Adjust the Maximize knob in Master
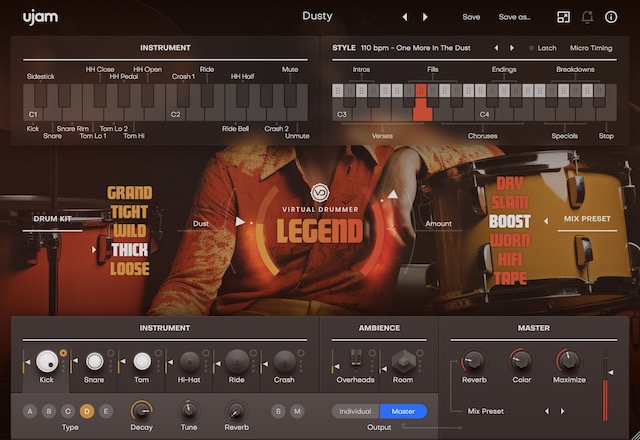The height and width of the screenshot is (440, 640). click(568, 361)
